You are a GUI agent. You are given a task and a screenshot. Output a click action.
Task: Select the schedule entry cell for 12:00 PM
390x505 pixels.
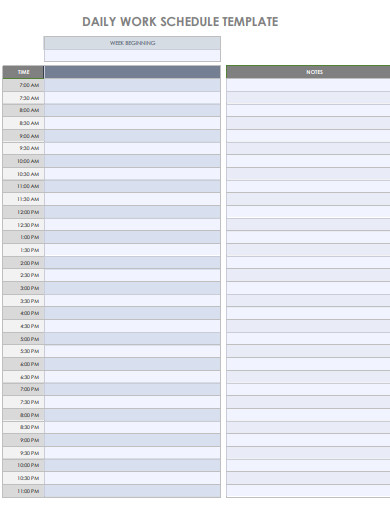tap(132, 212)
